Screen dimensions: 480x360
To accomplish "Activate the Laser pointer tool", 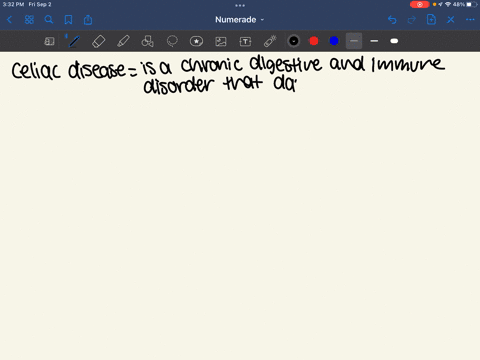I will point(270,41).
